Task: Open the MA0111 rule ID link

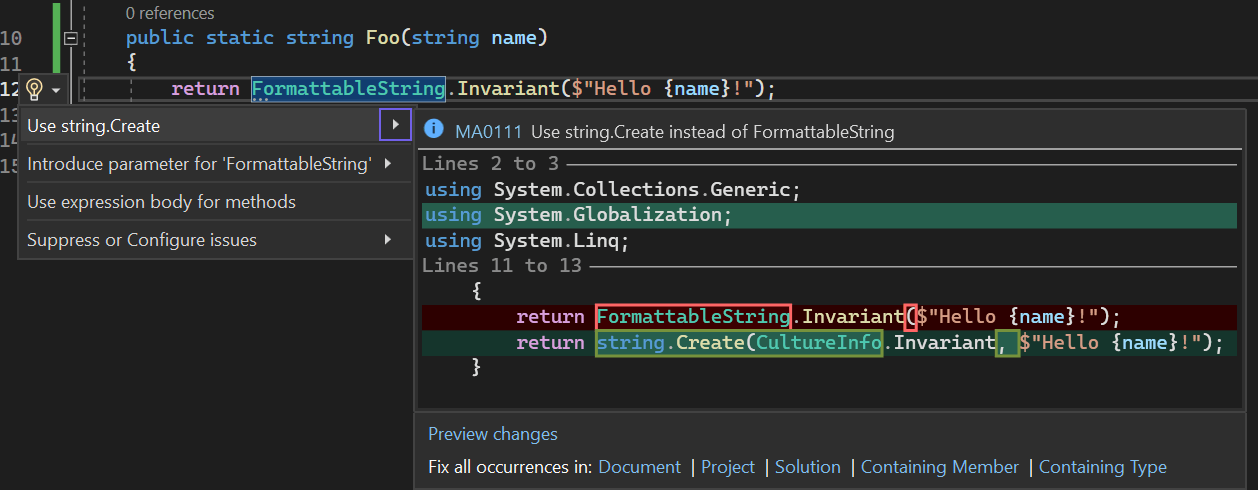Action: 488,131
